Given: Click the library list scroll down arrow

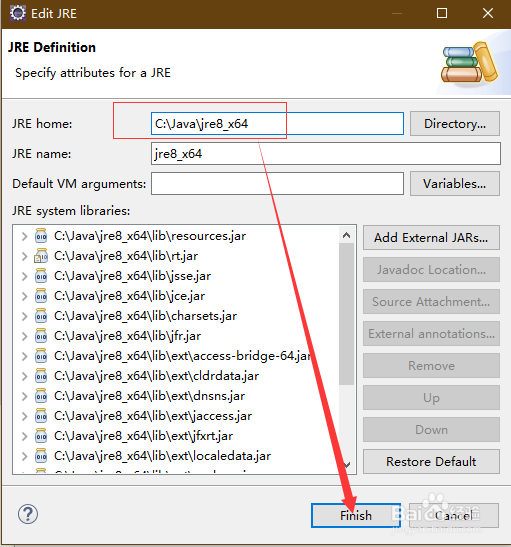Looking at the screenshot, I should [x=347, y=465].
